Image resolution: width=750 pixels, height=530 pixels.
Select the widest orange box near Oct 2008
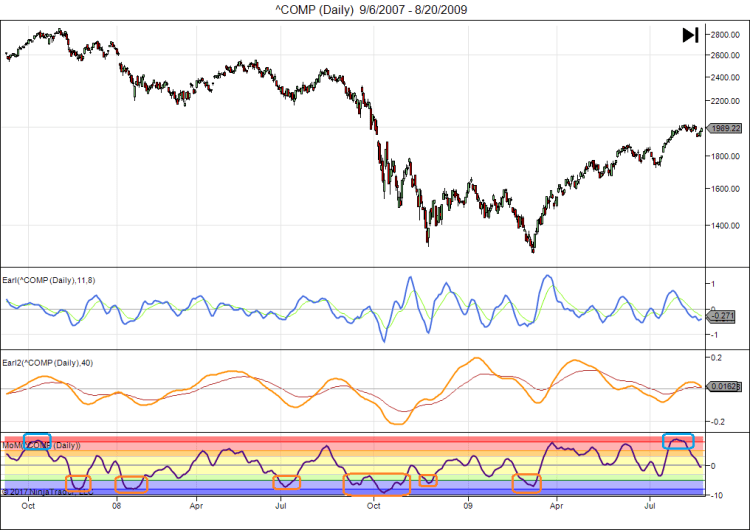376,485
